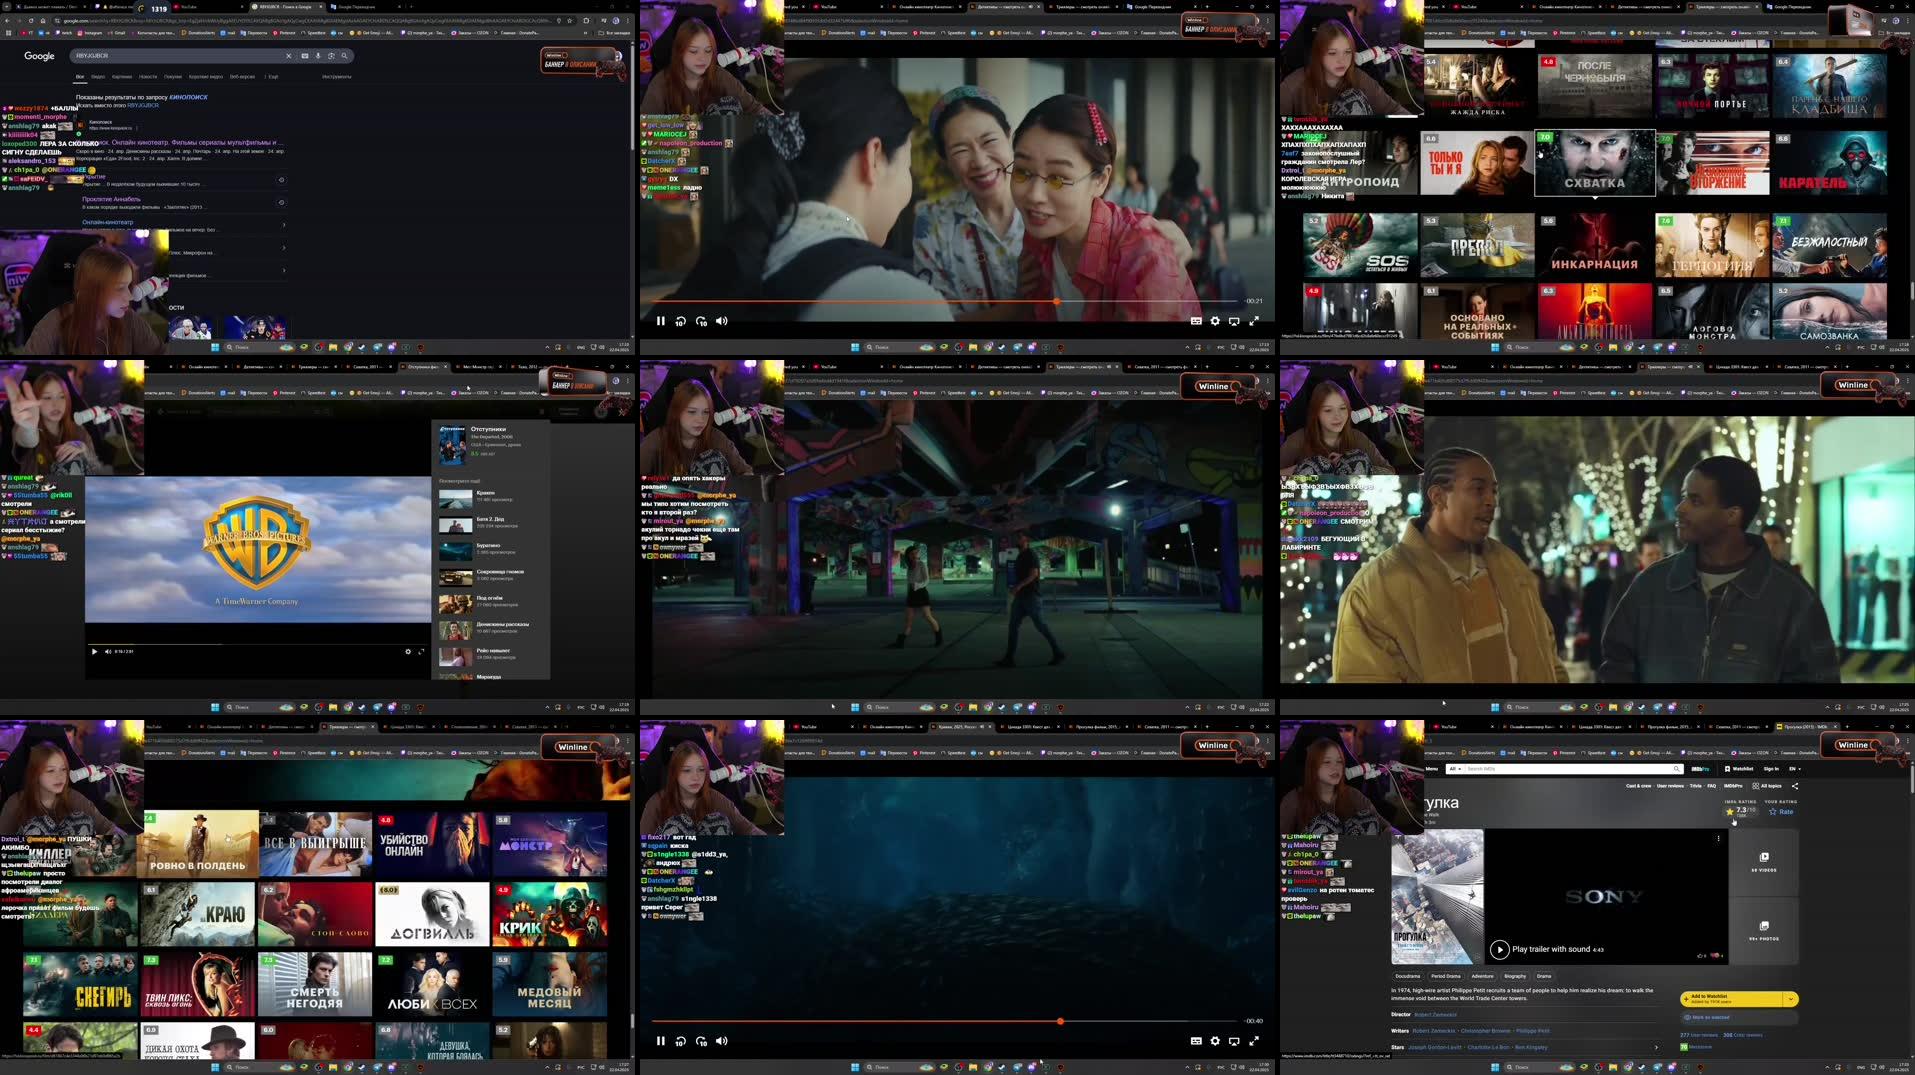Open the Cast & crew link on IMDb

pos(1638,786)
